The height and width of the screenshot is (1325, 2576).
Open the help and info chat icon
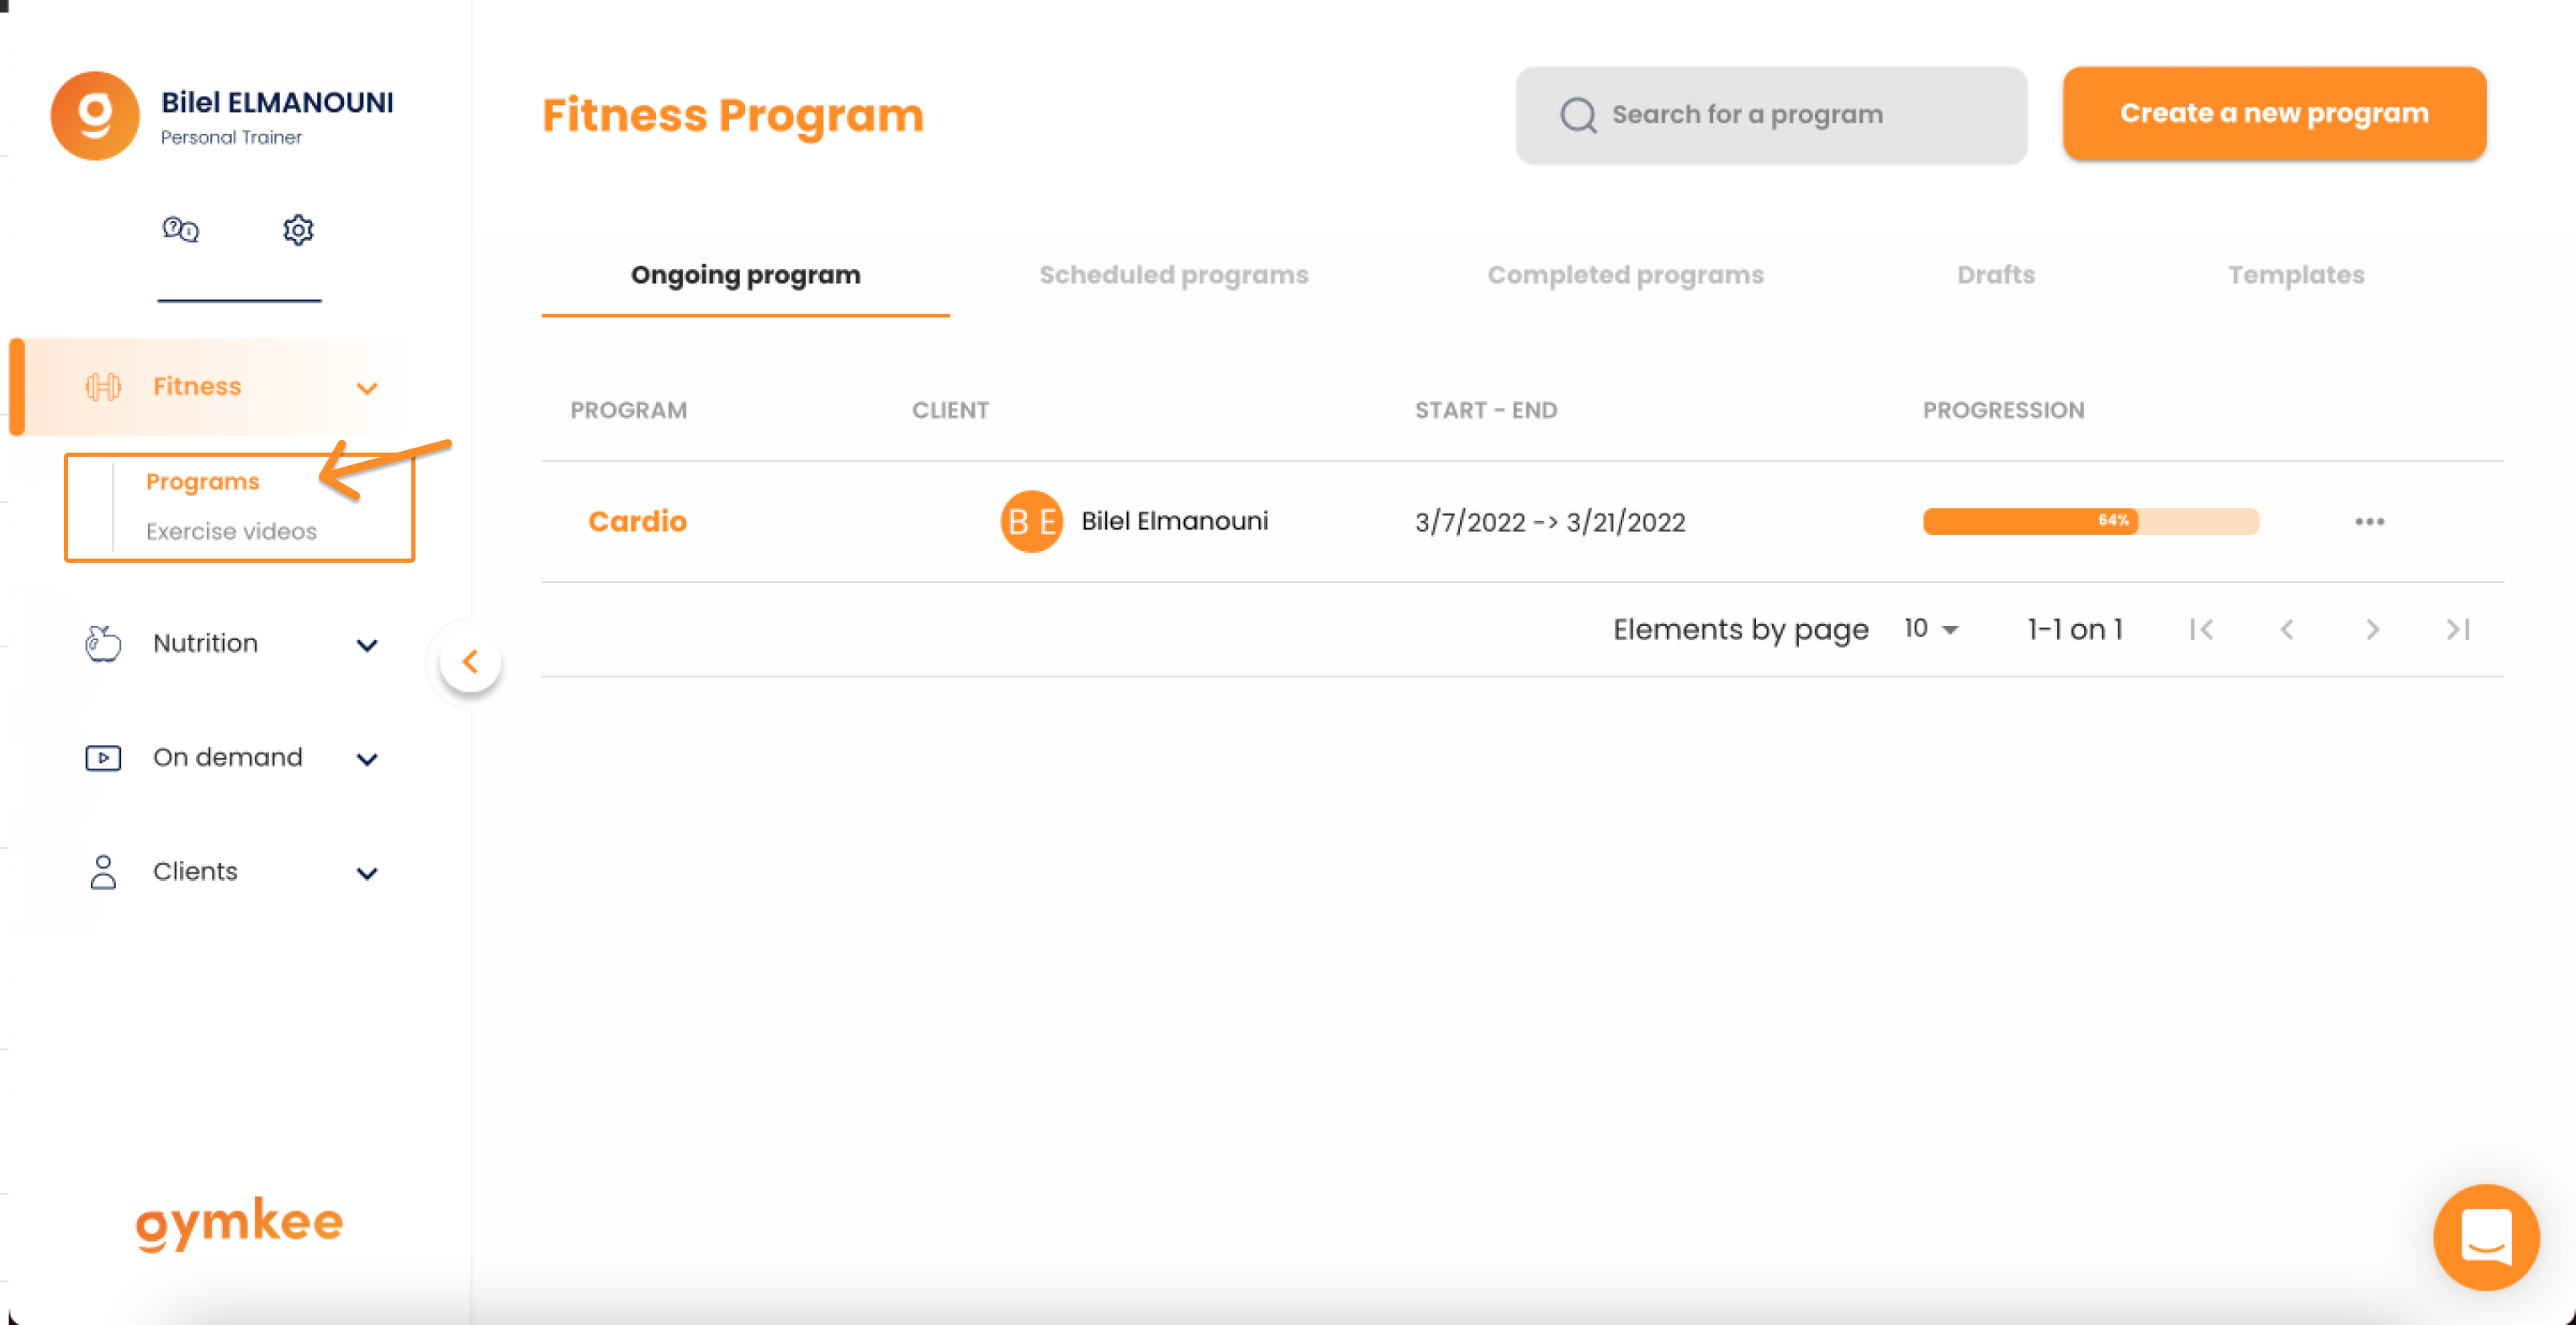pyautogui.click(x=180, y=230)
